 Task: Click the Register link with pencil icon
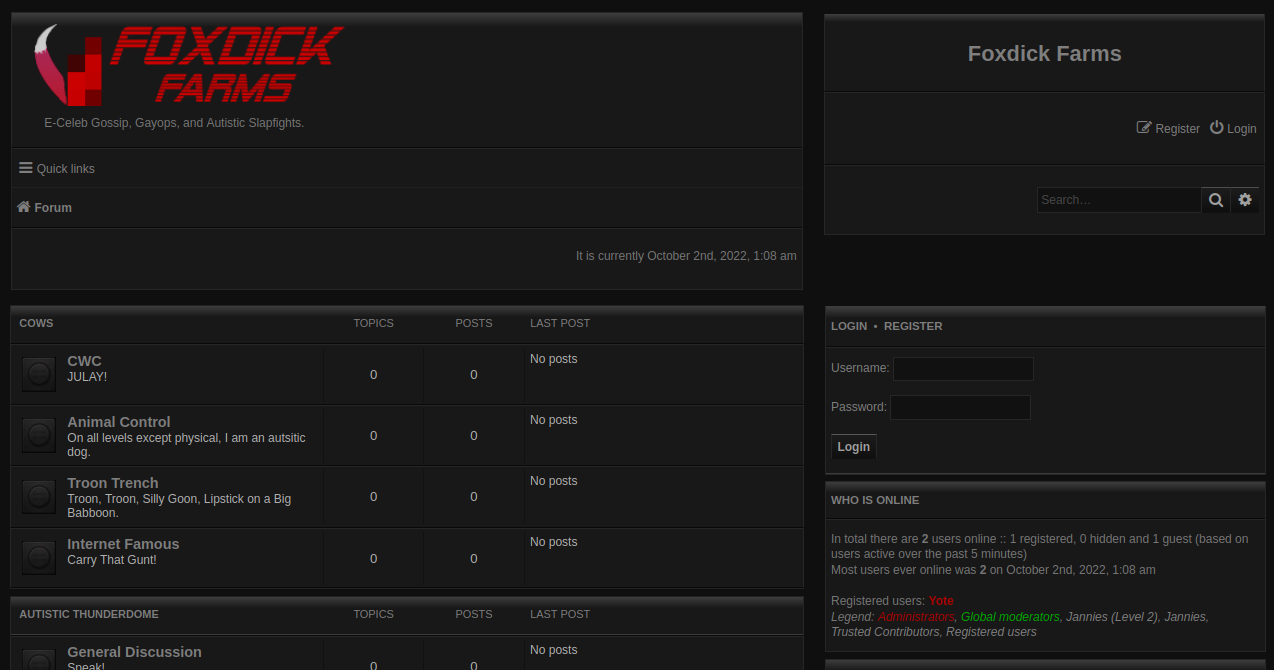1168,128
